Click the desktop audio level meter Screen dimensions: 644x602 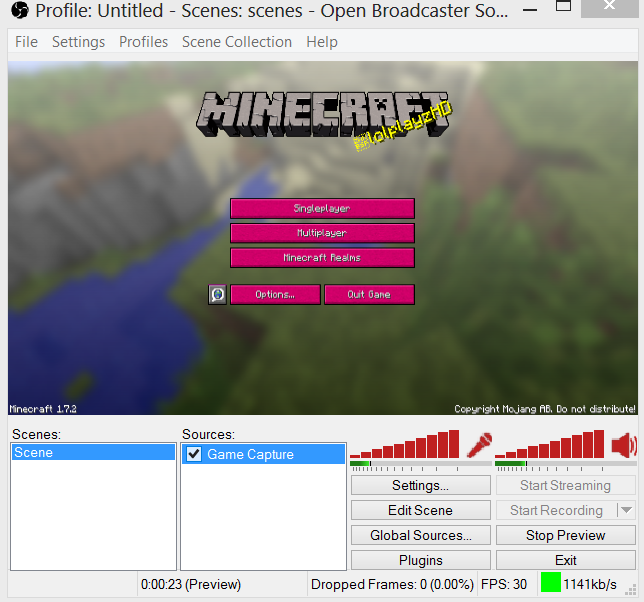coord(566,464)
